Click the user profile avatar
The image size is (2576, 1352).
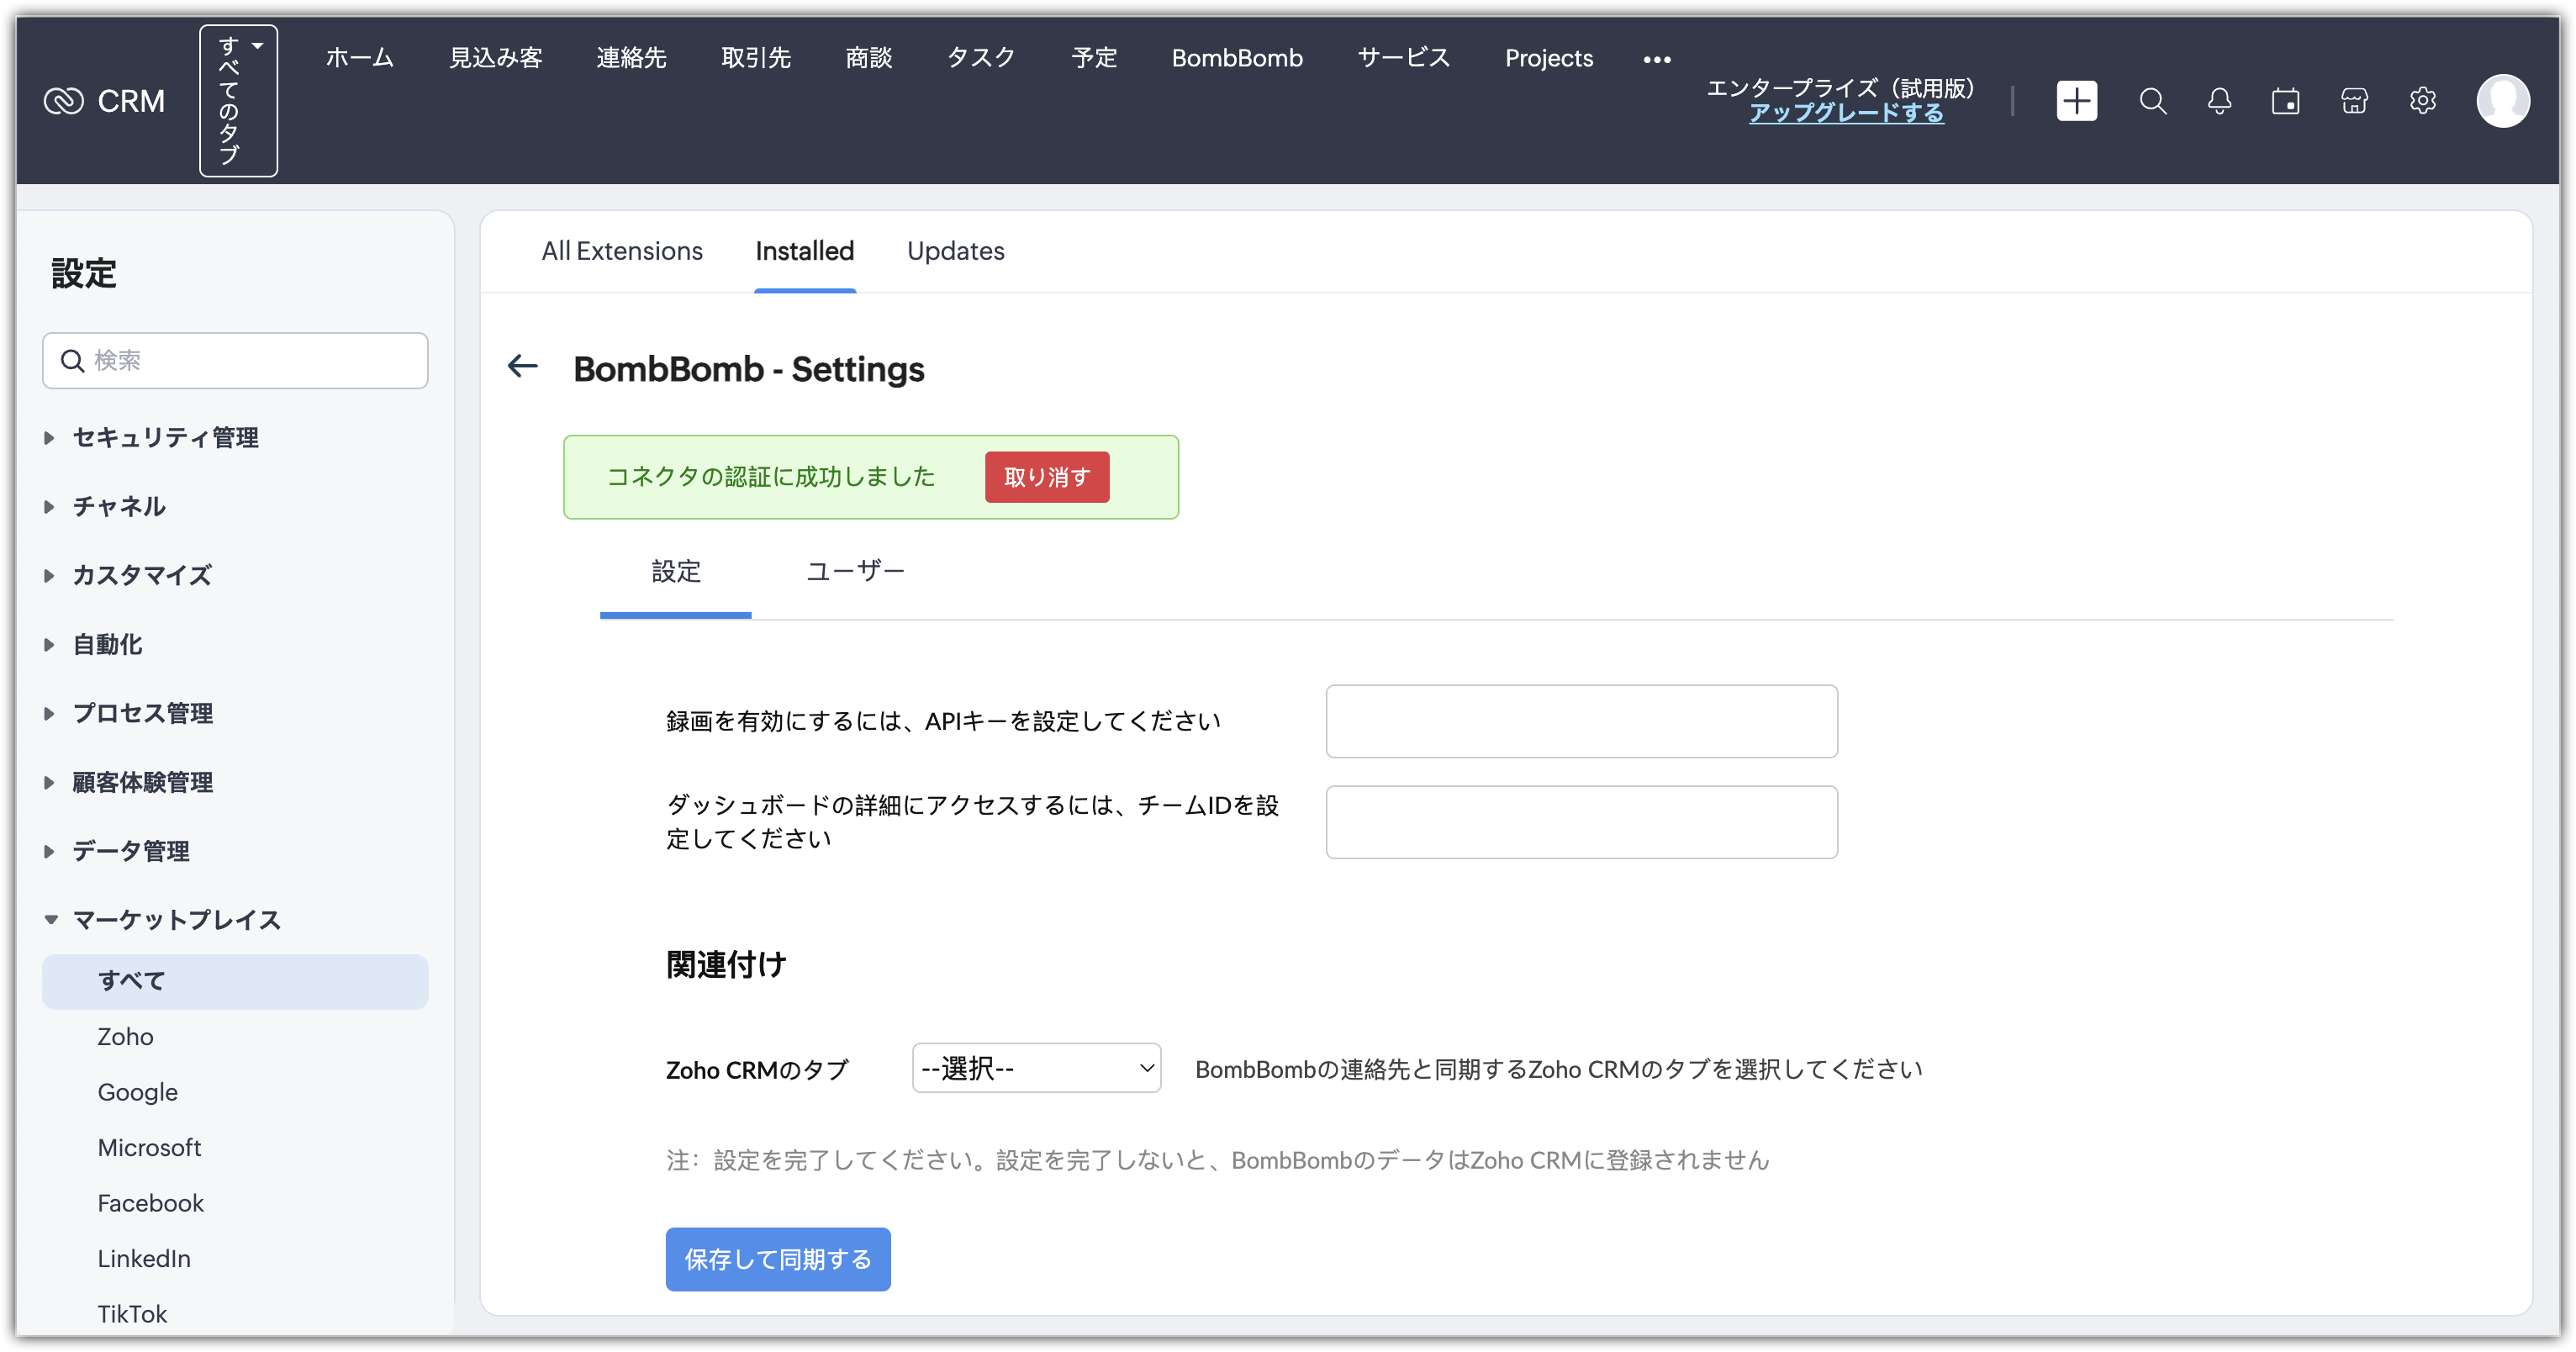(x=2502, y=101)
